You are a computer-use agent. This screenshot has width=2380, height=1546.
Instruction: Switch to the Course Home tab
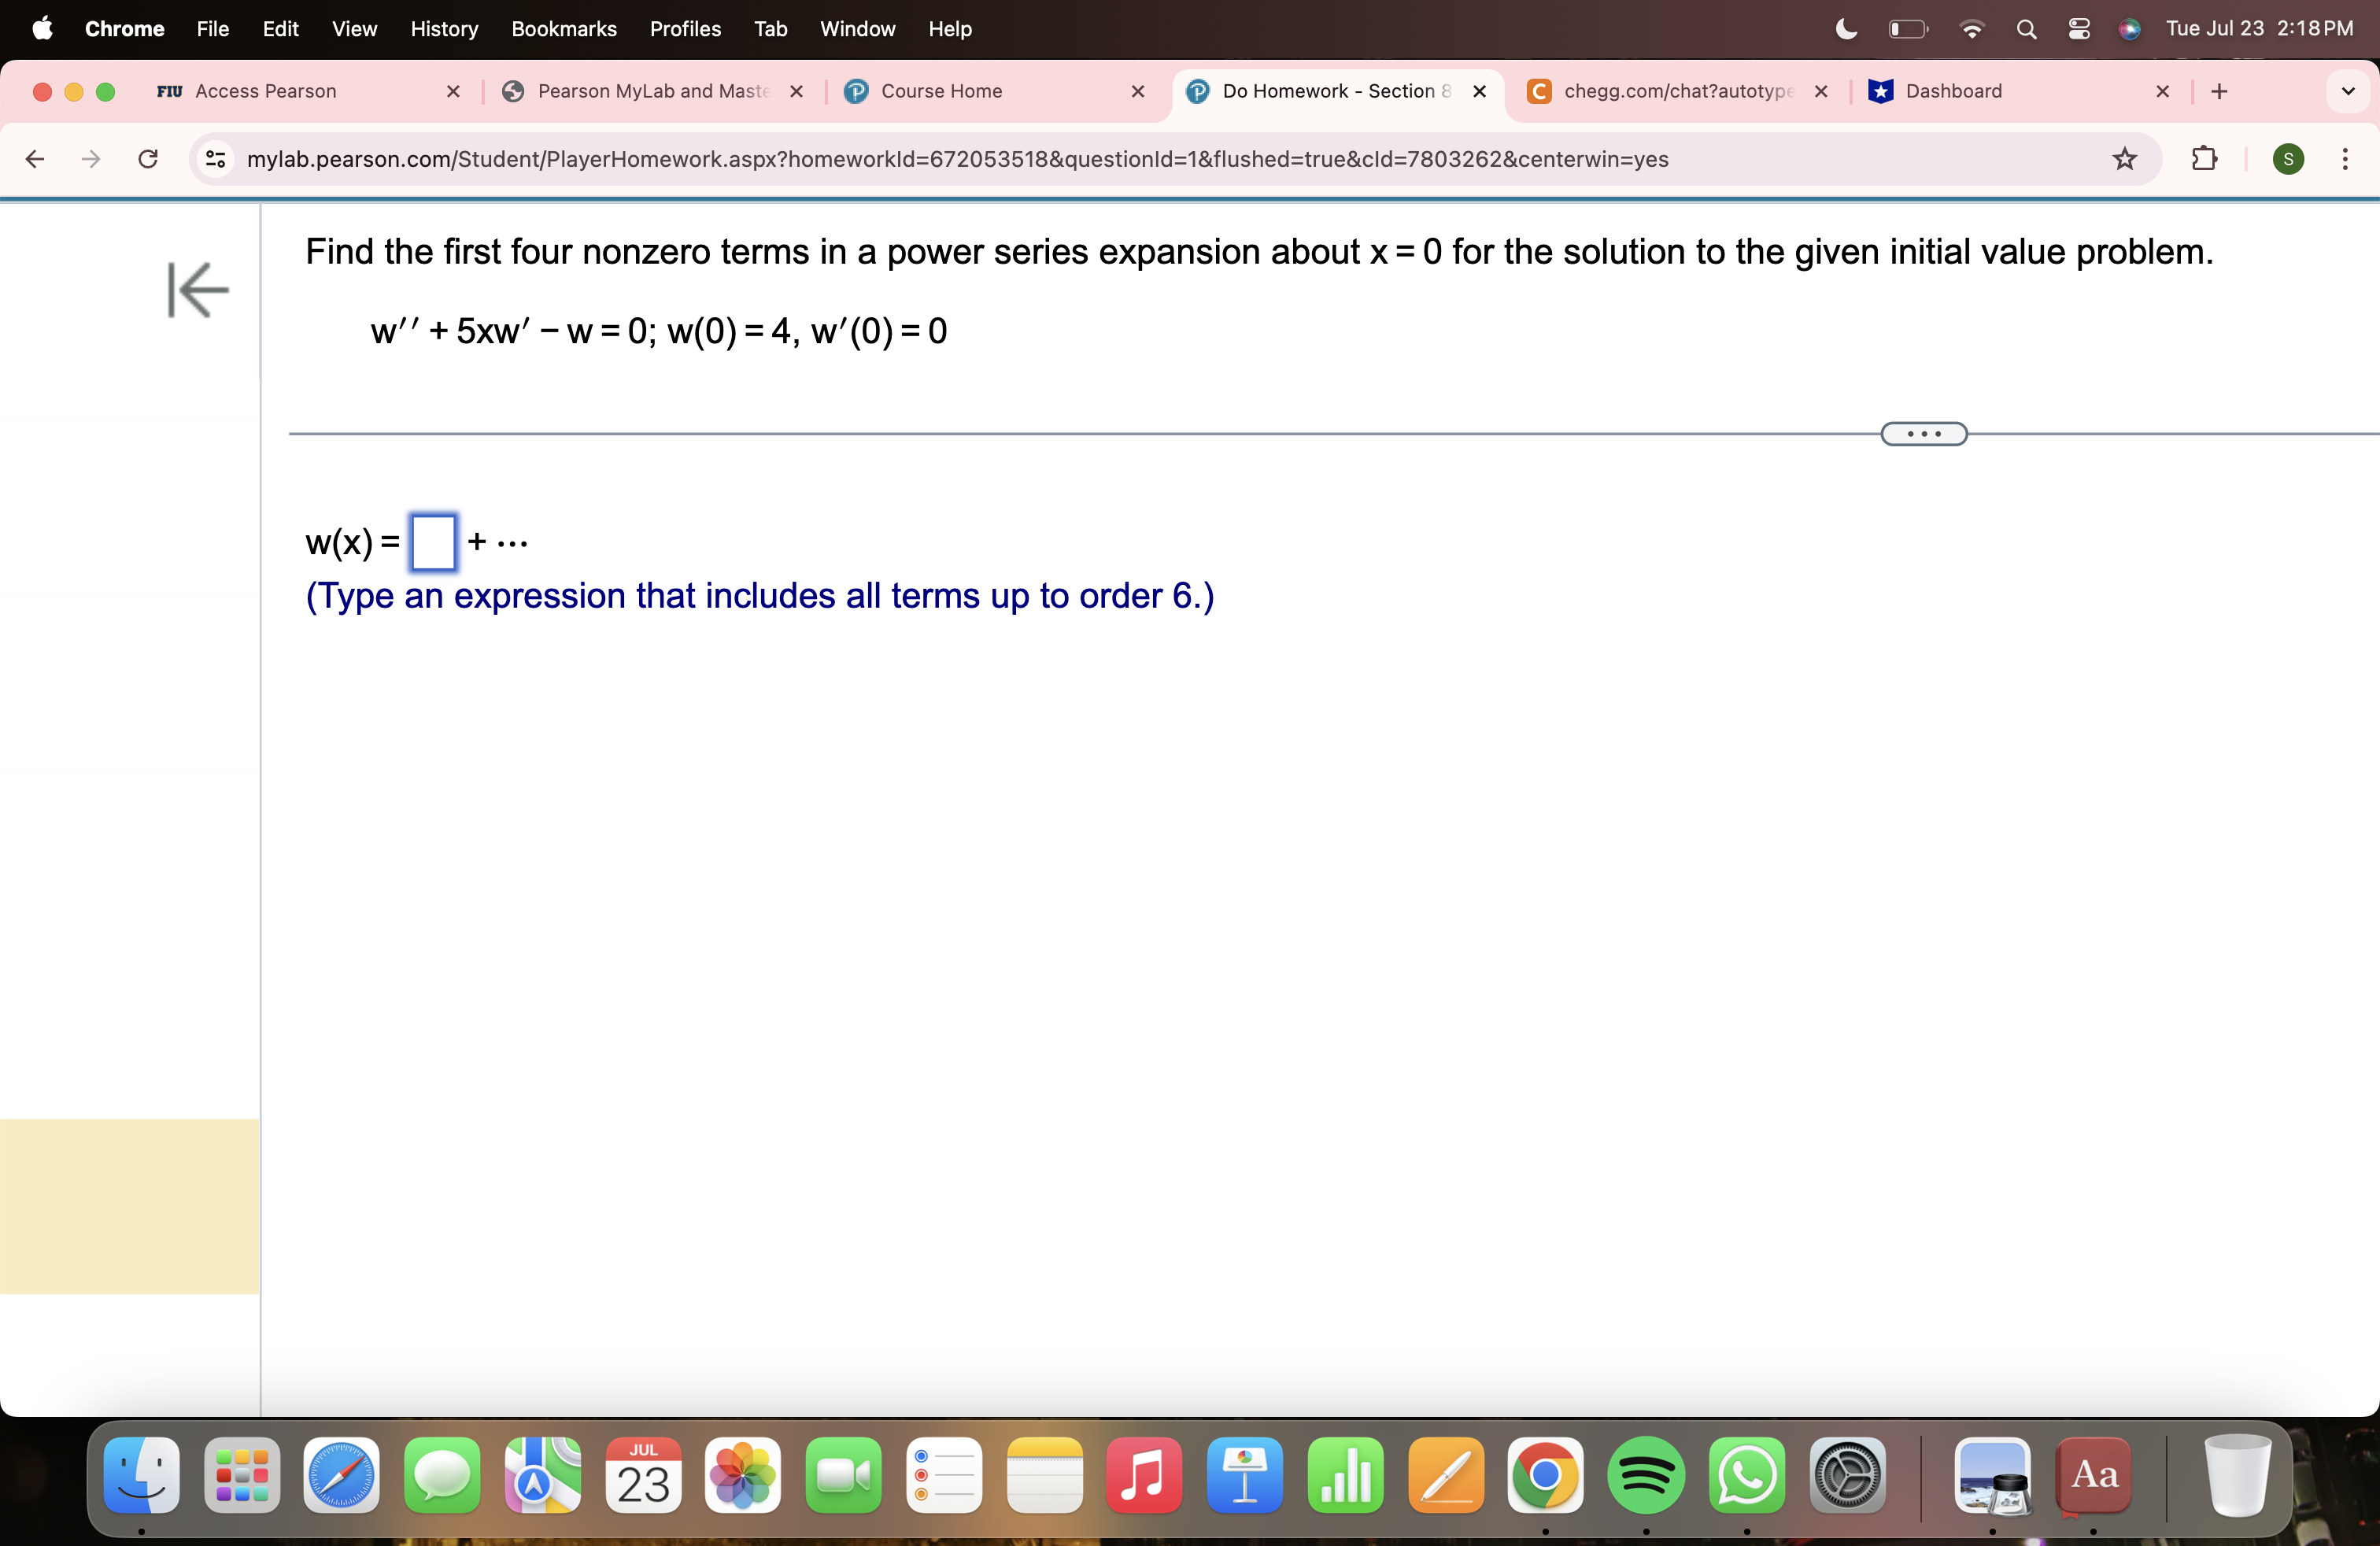(x=940, y=91)
